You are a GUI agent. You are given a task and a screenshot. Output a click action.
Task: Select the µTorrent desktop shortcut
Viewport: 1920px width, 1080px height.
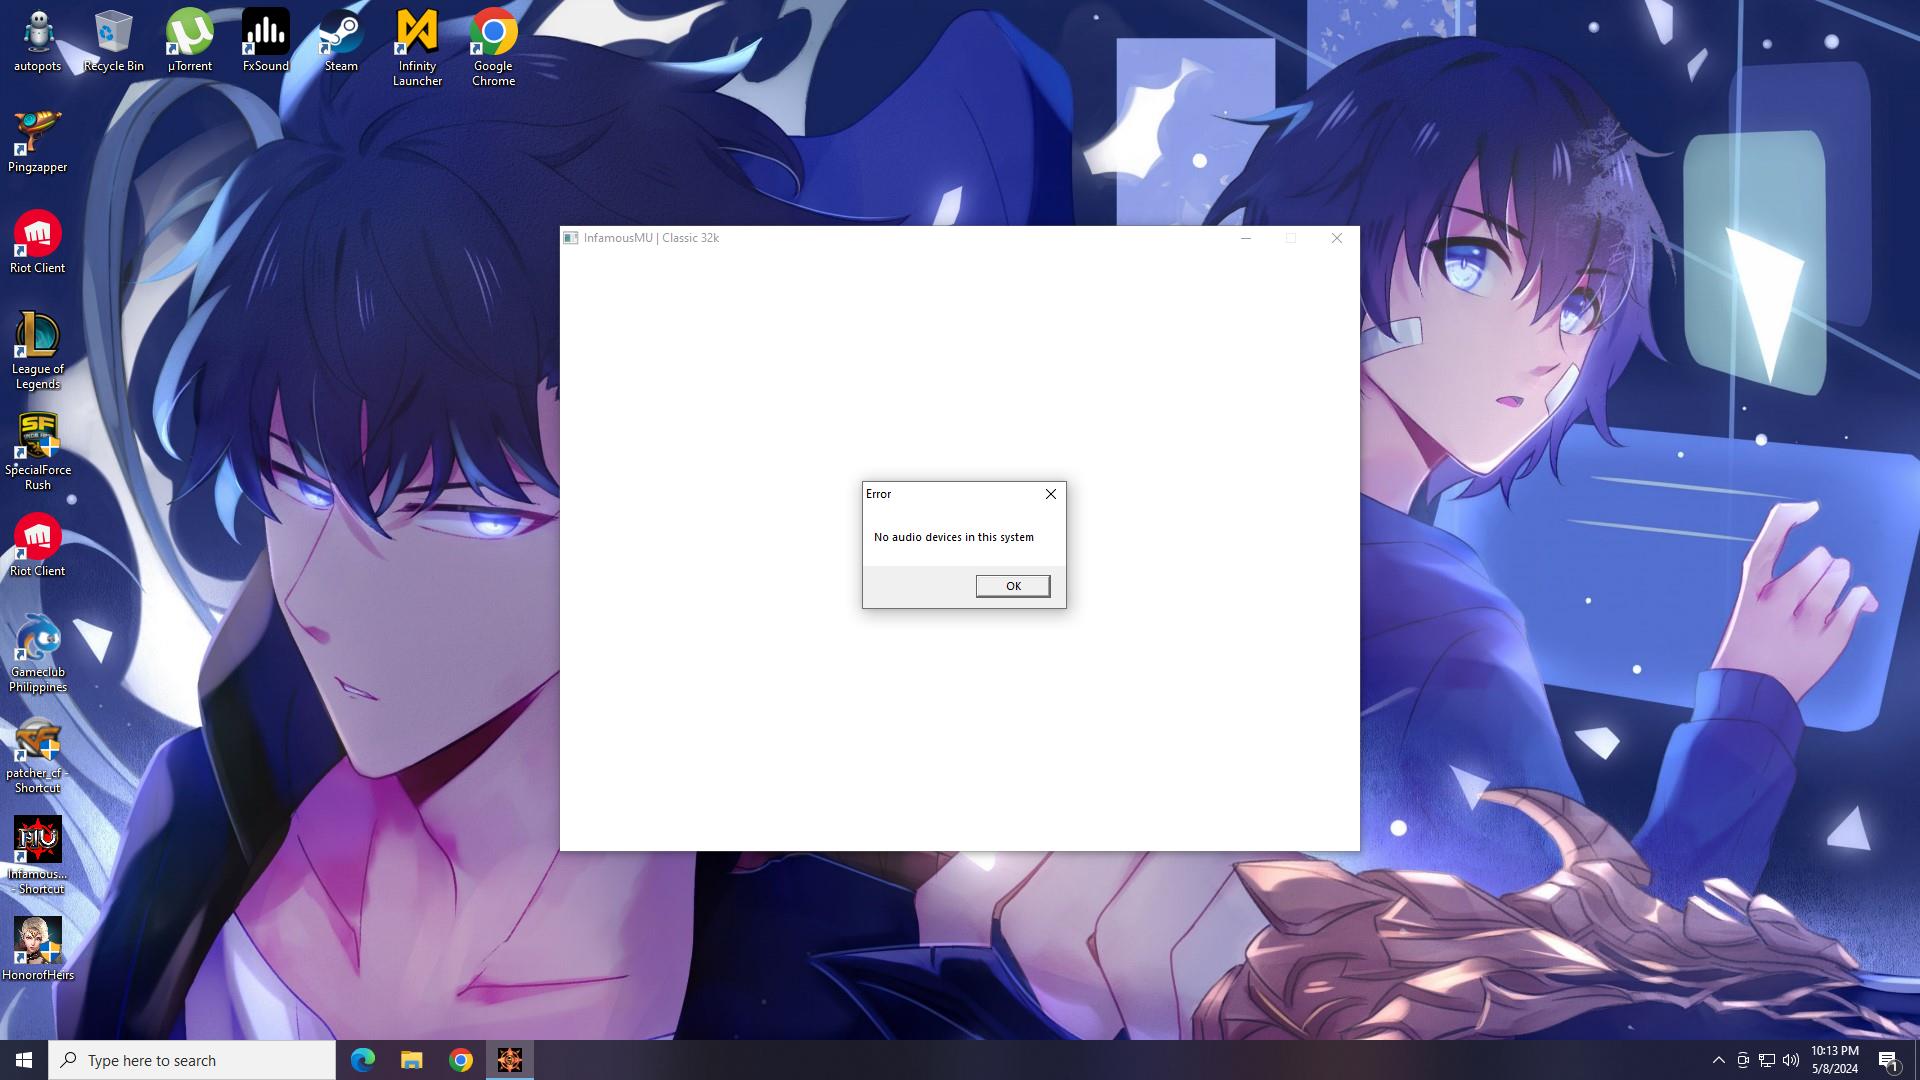pyautogui.click(x=189, y=42)
